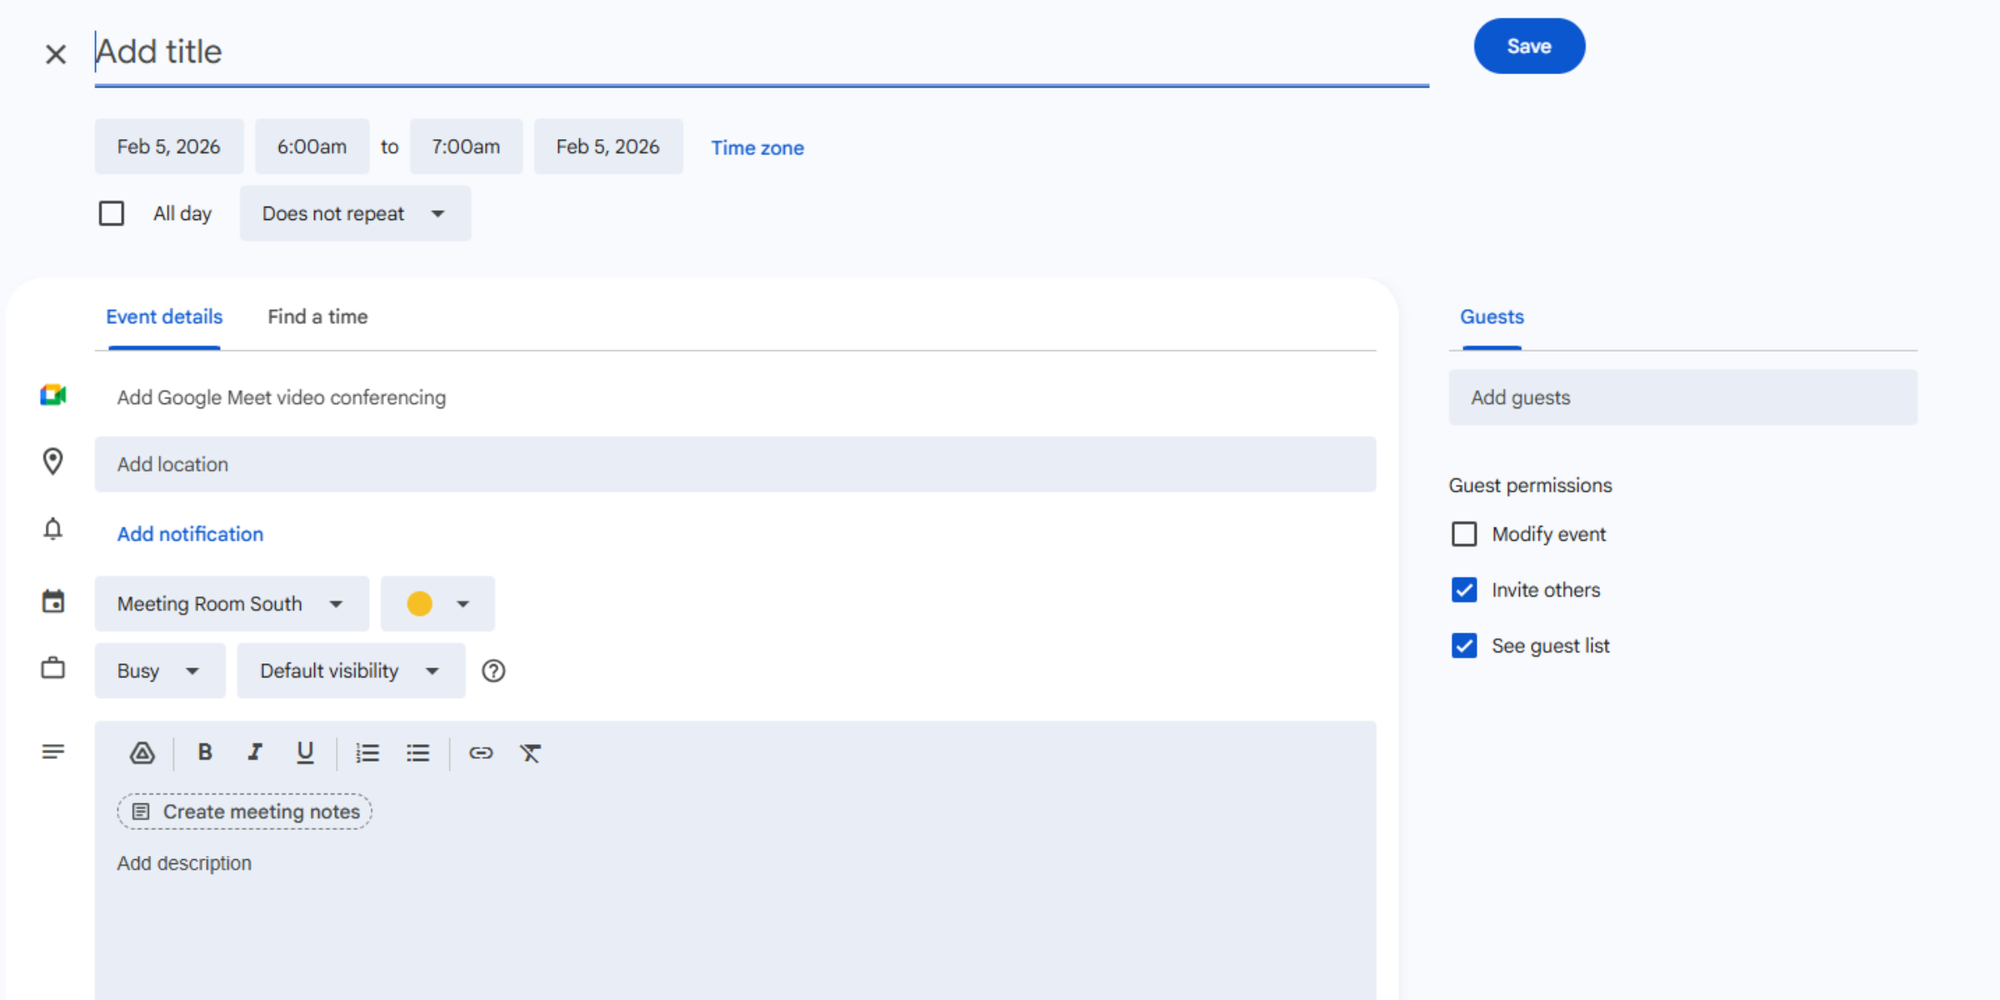The image size is (2000, 1000).
Task: Click the notification bell icon
Action: tap(53, 529)
